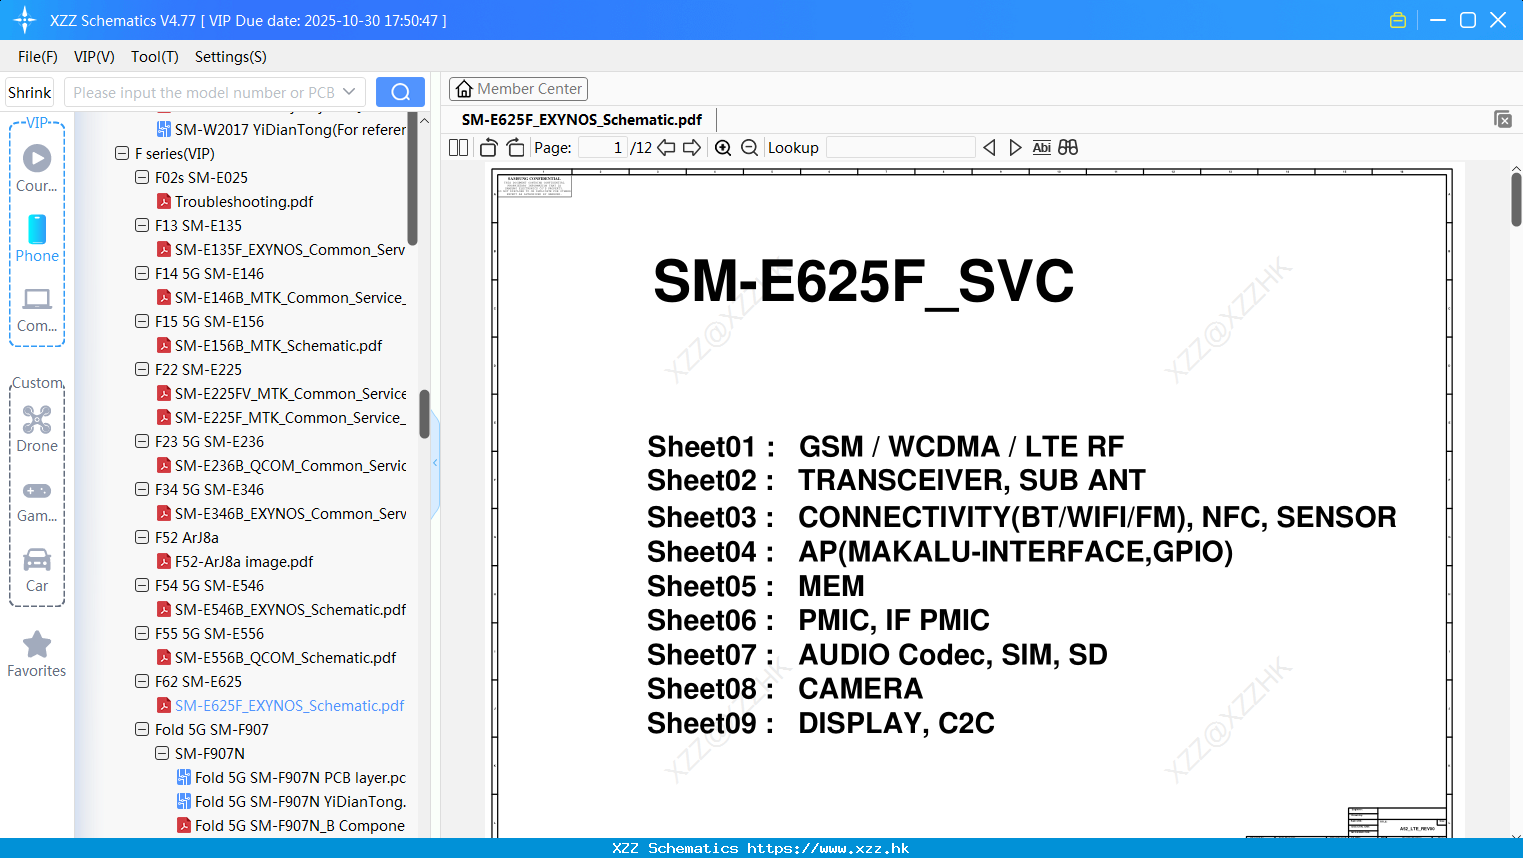1523x858 pixels.
Task: Open the Tool(T) menu
Action: 155,57
